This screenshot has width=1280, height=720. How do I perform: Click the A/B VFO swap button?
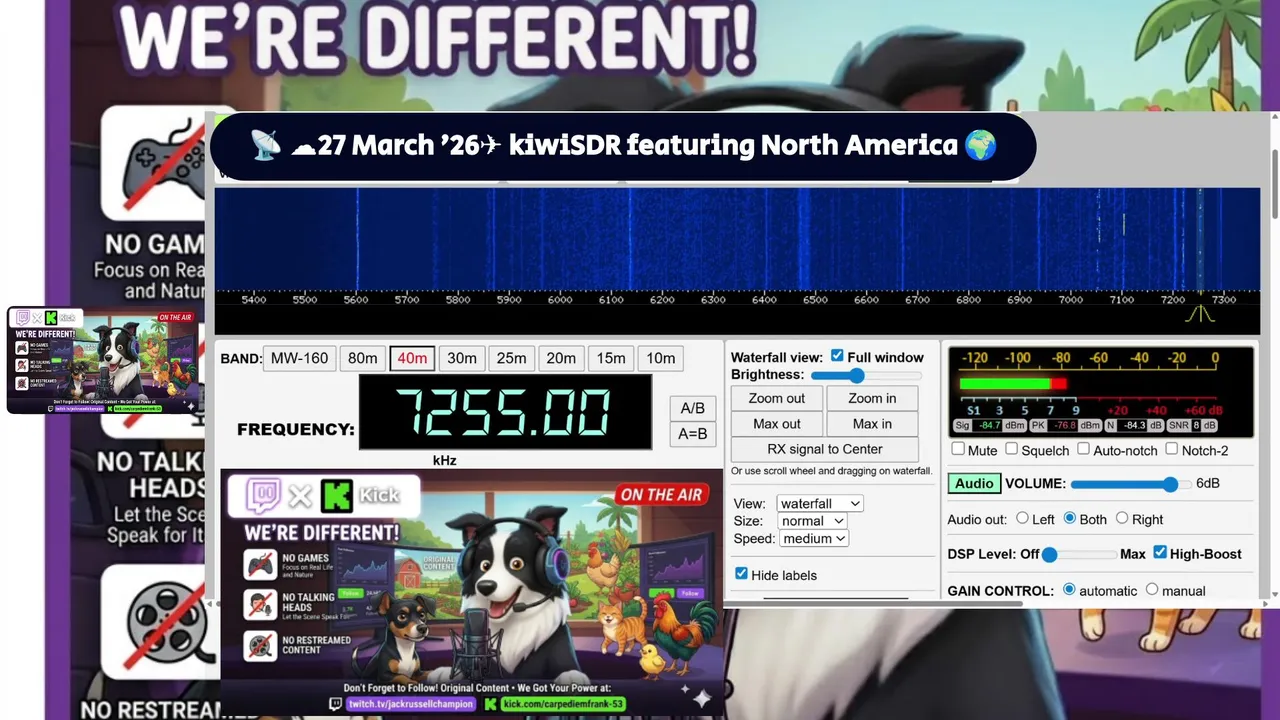pyautogui.click(x=692, y=408)
